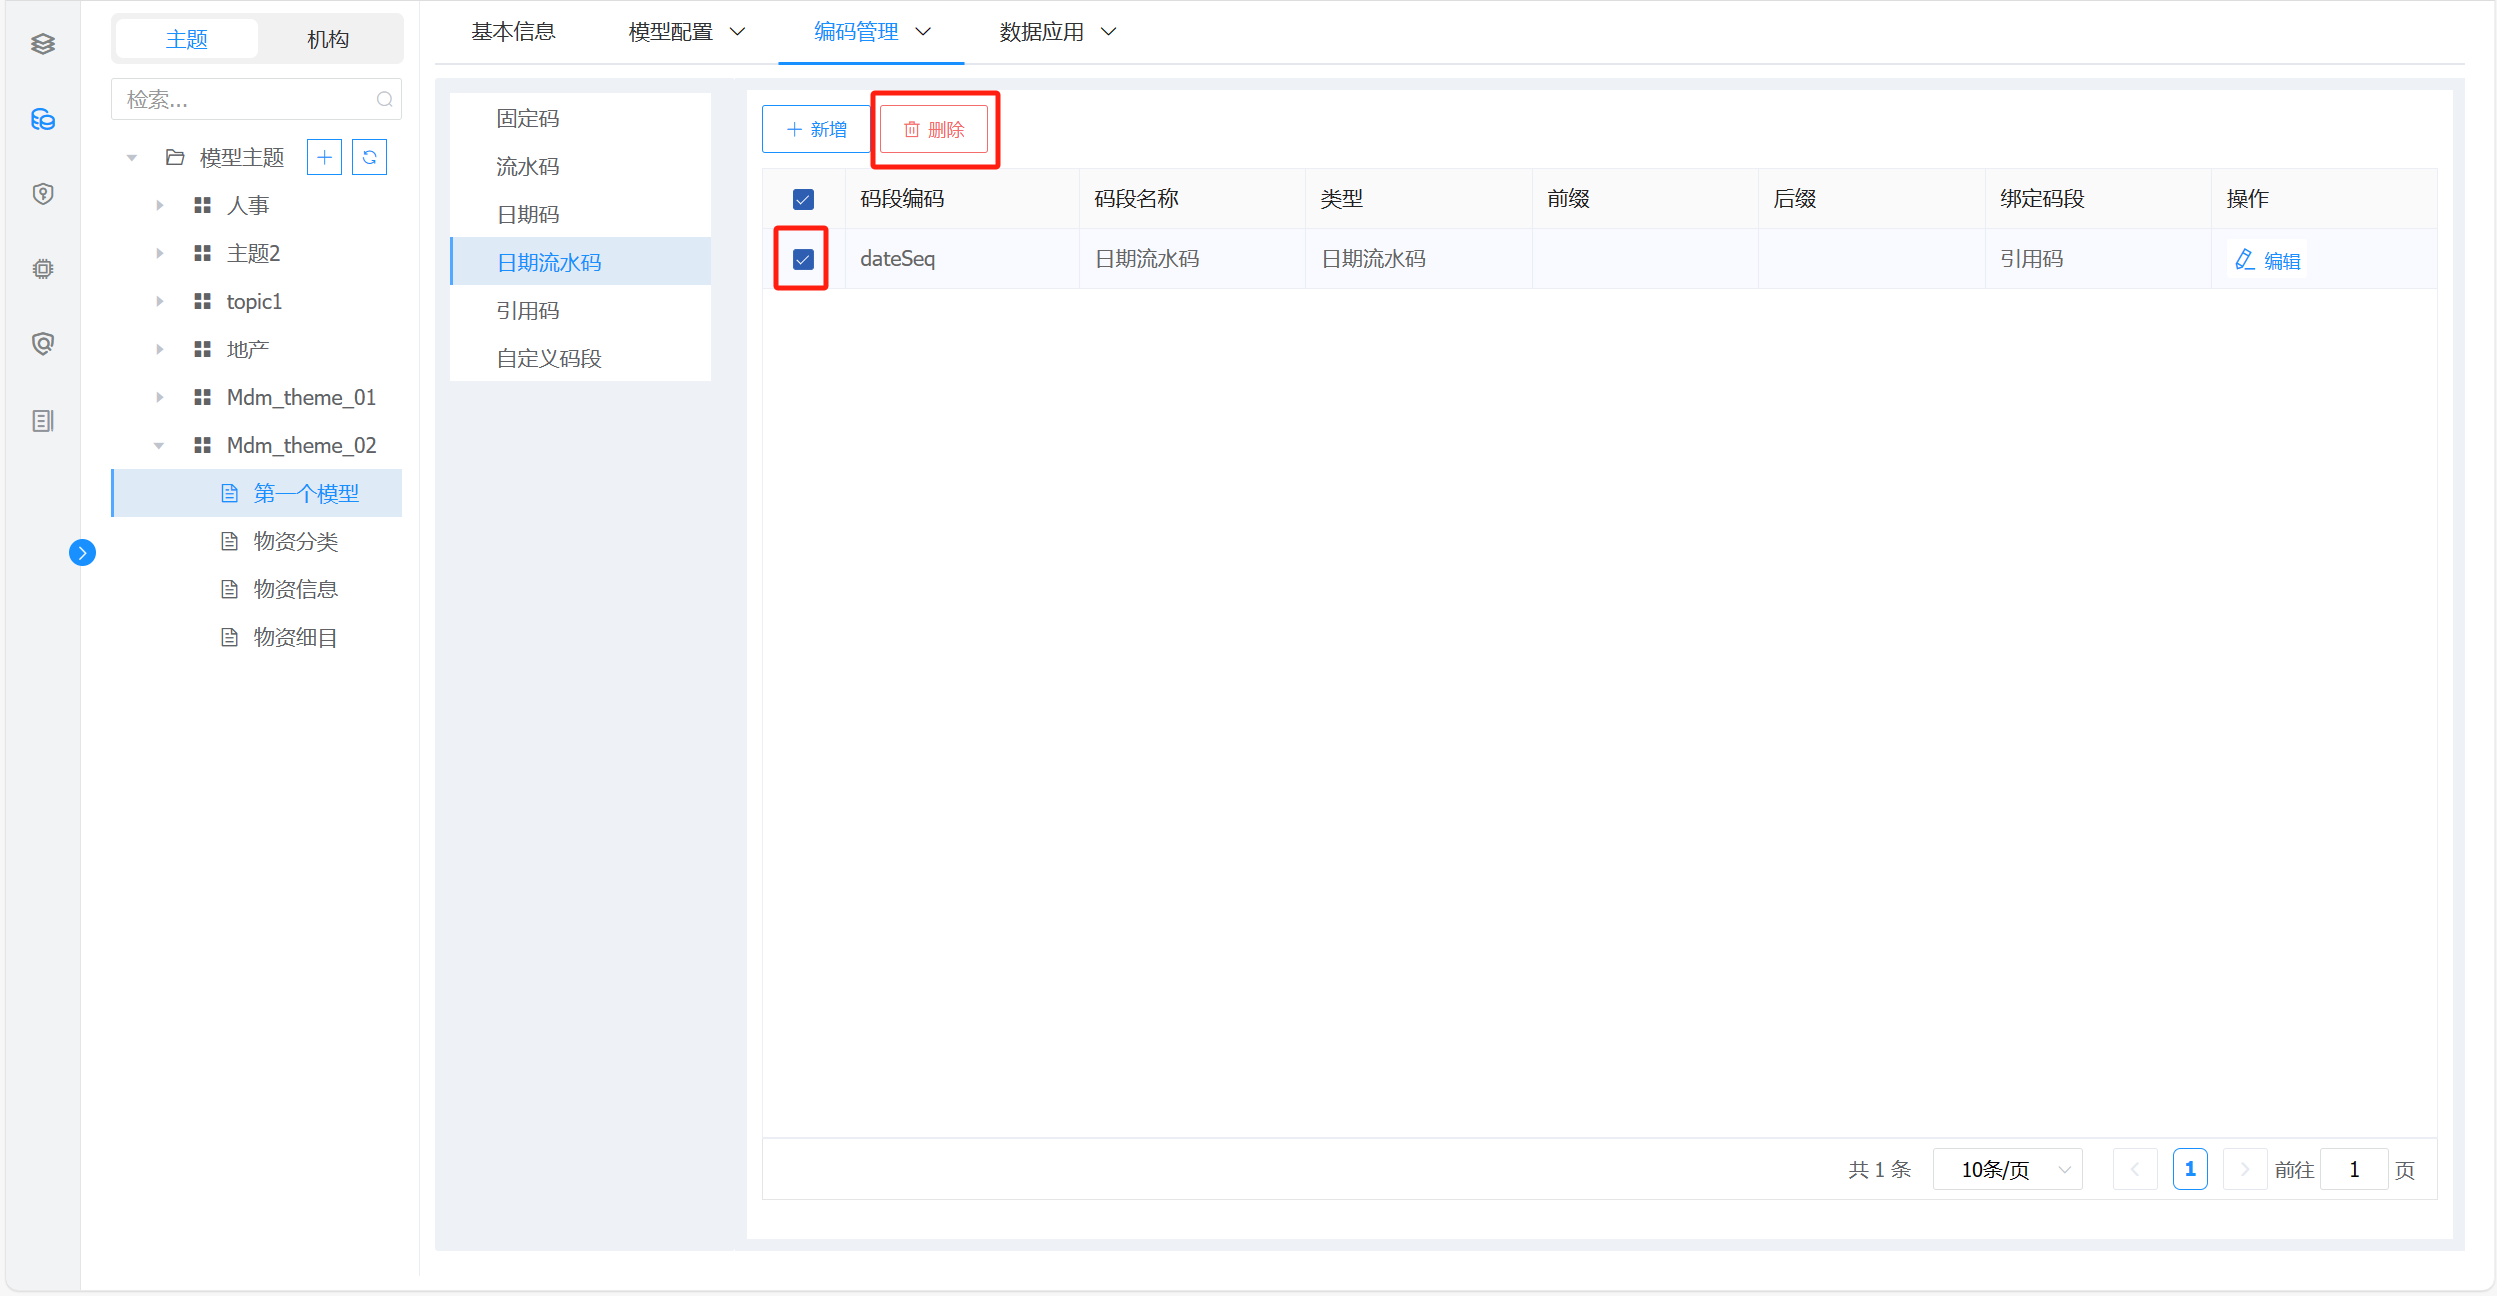The height and width of the screenshot is (1296, 2497).
Task: Toggle the dateSeq row checkbox
Action: 803,259
